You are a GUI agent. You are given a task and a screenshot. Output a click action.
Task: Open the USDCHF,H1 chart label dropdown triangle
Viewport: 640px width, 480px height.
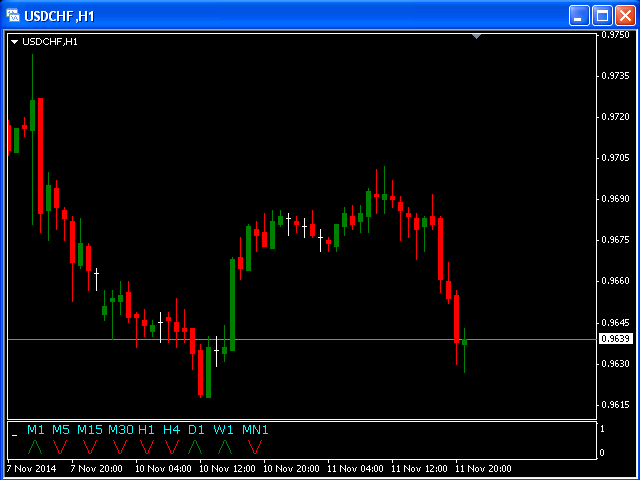click(14, 41)
